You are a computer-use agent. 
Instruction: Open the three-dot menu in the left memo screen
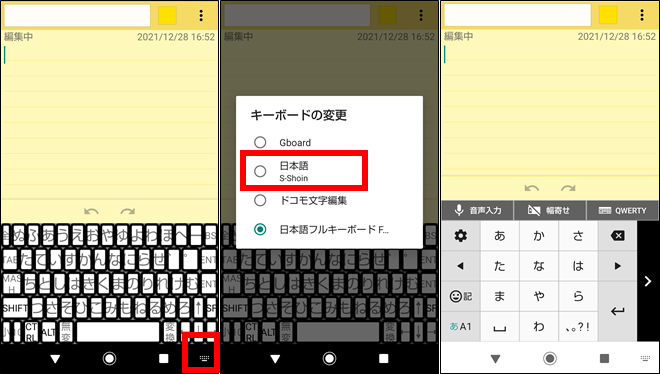pyautogui.click(x=201, y=16)
